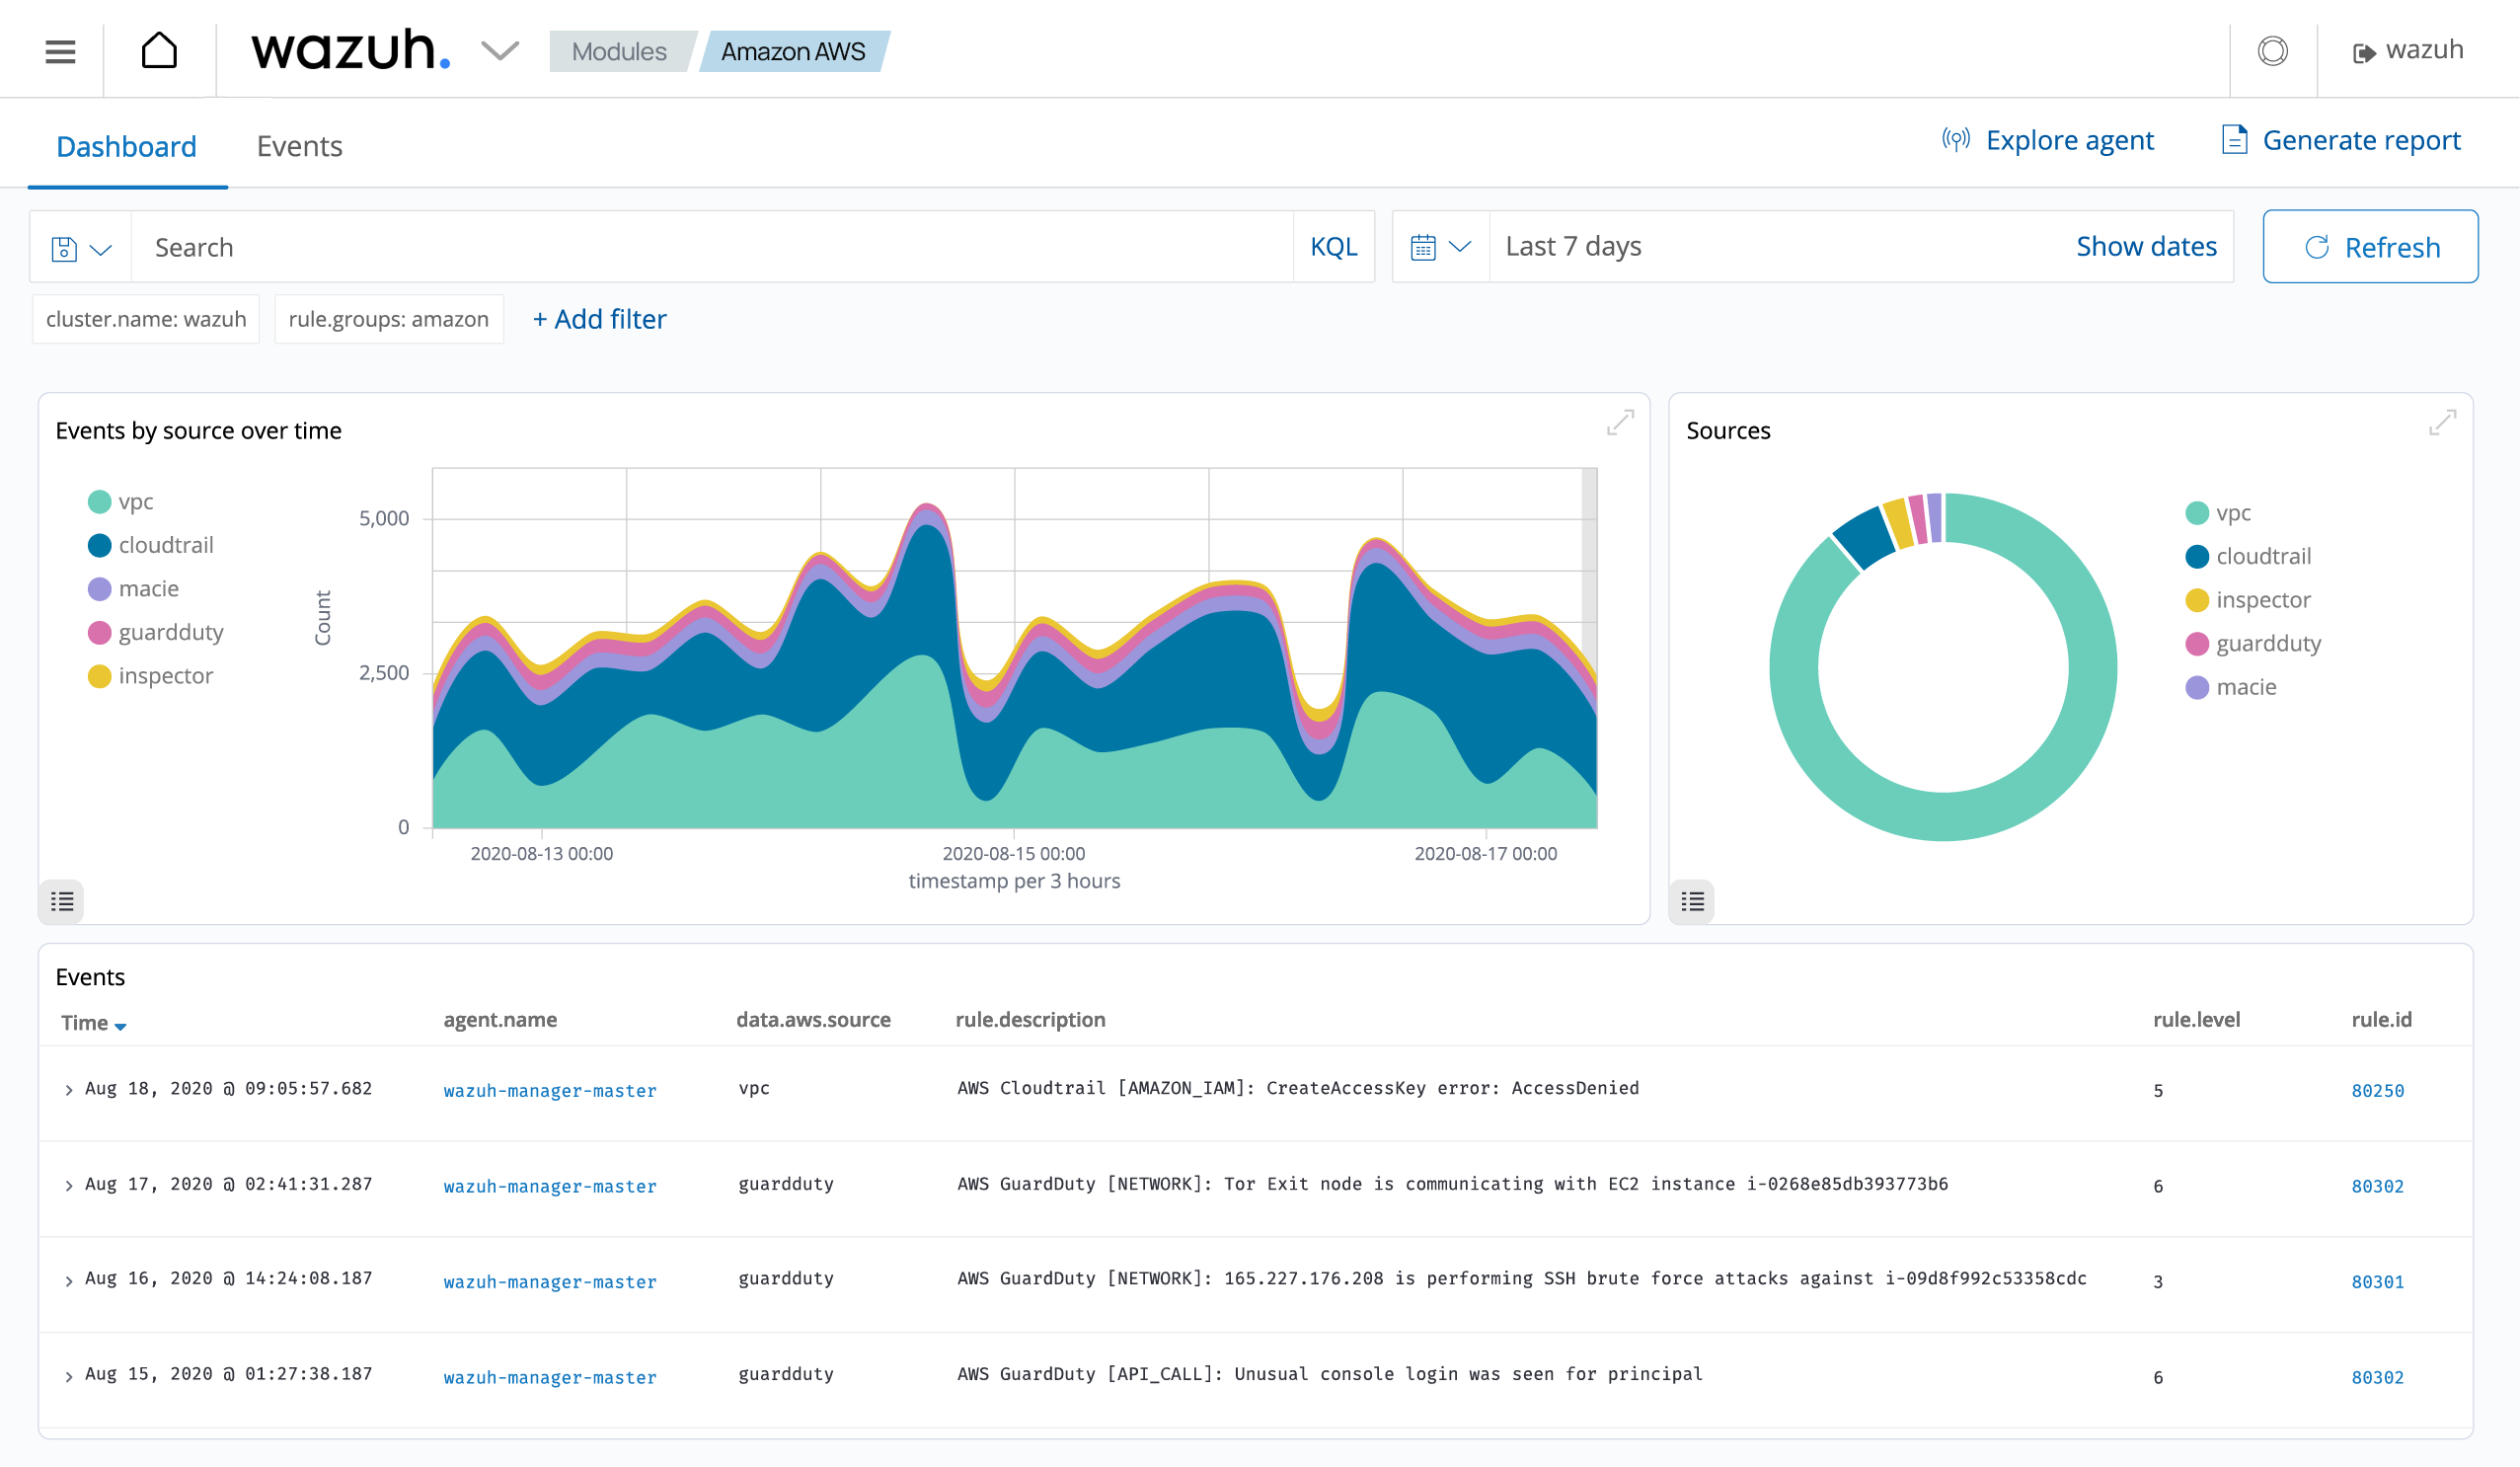Open rule id 80250
Viewport: 2520px width, 1467px height.
tap(2378, 1091)
